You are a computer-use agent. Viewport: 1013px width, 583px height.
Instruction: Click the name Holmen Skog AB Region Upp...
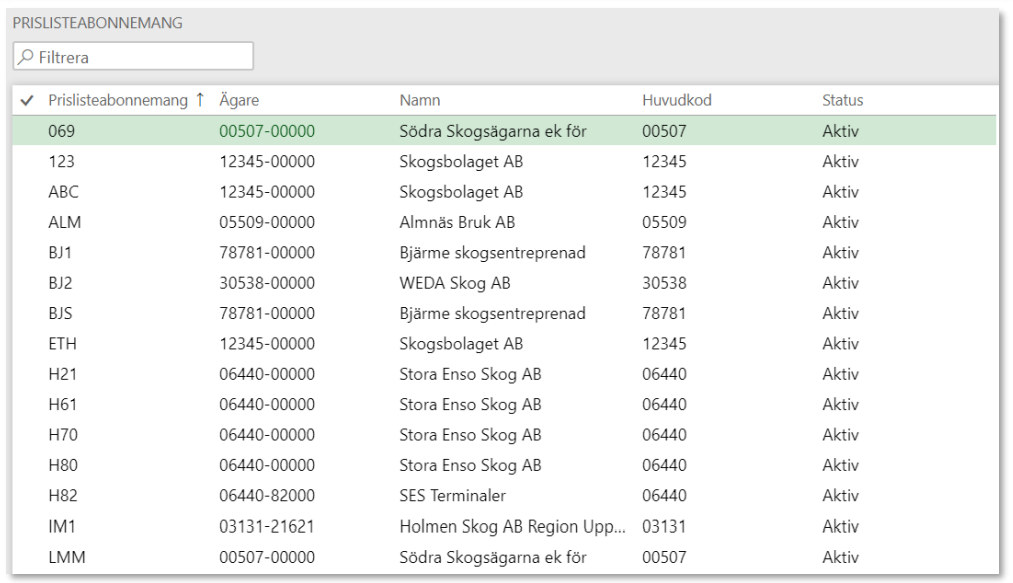click(512, 526)
